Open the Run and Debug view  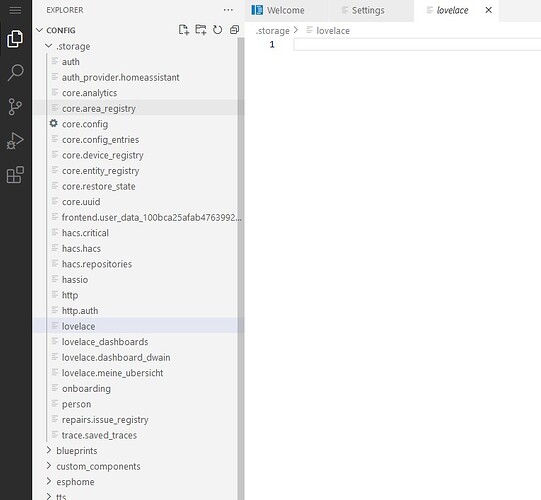15,140
